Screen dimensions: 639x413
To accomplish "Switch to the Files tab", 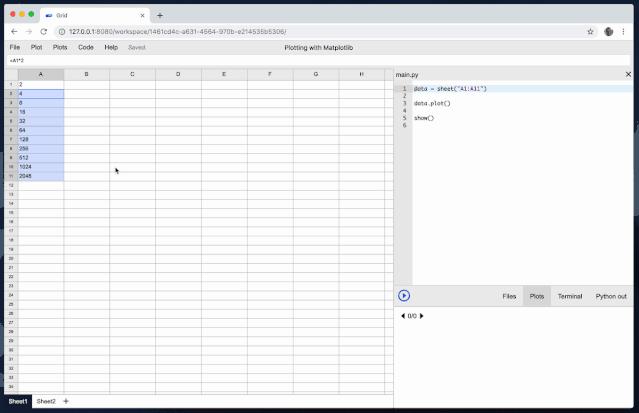I will tap(509, 296).
